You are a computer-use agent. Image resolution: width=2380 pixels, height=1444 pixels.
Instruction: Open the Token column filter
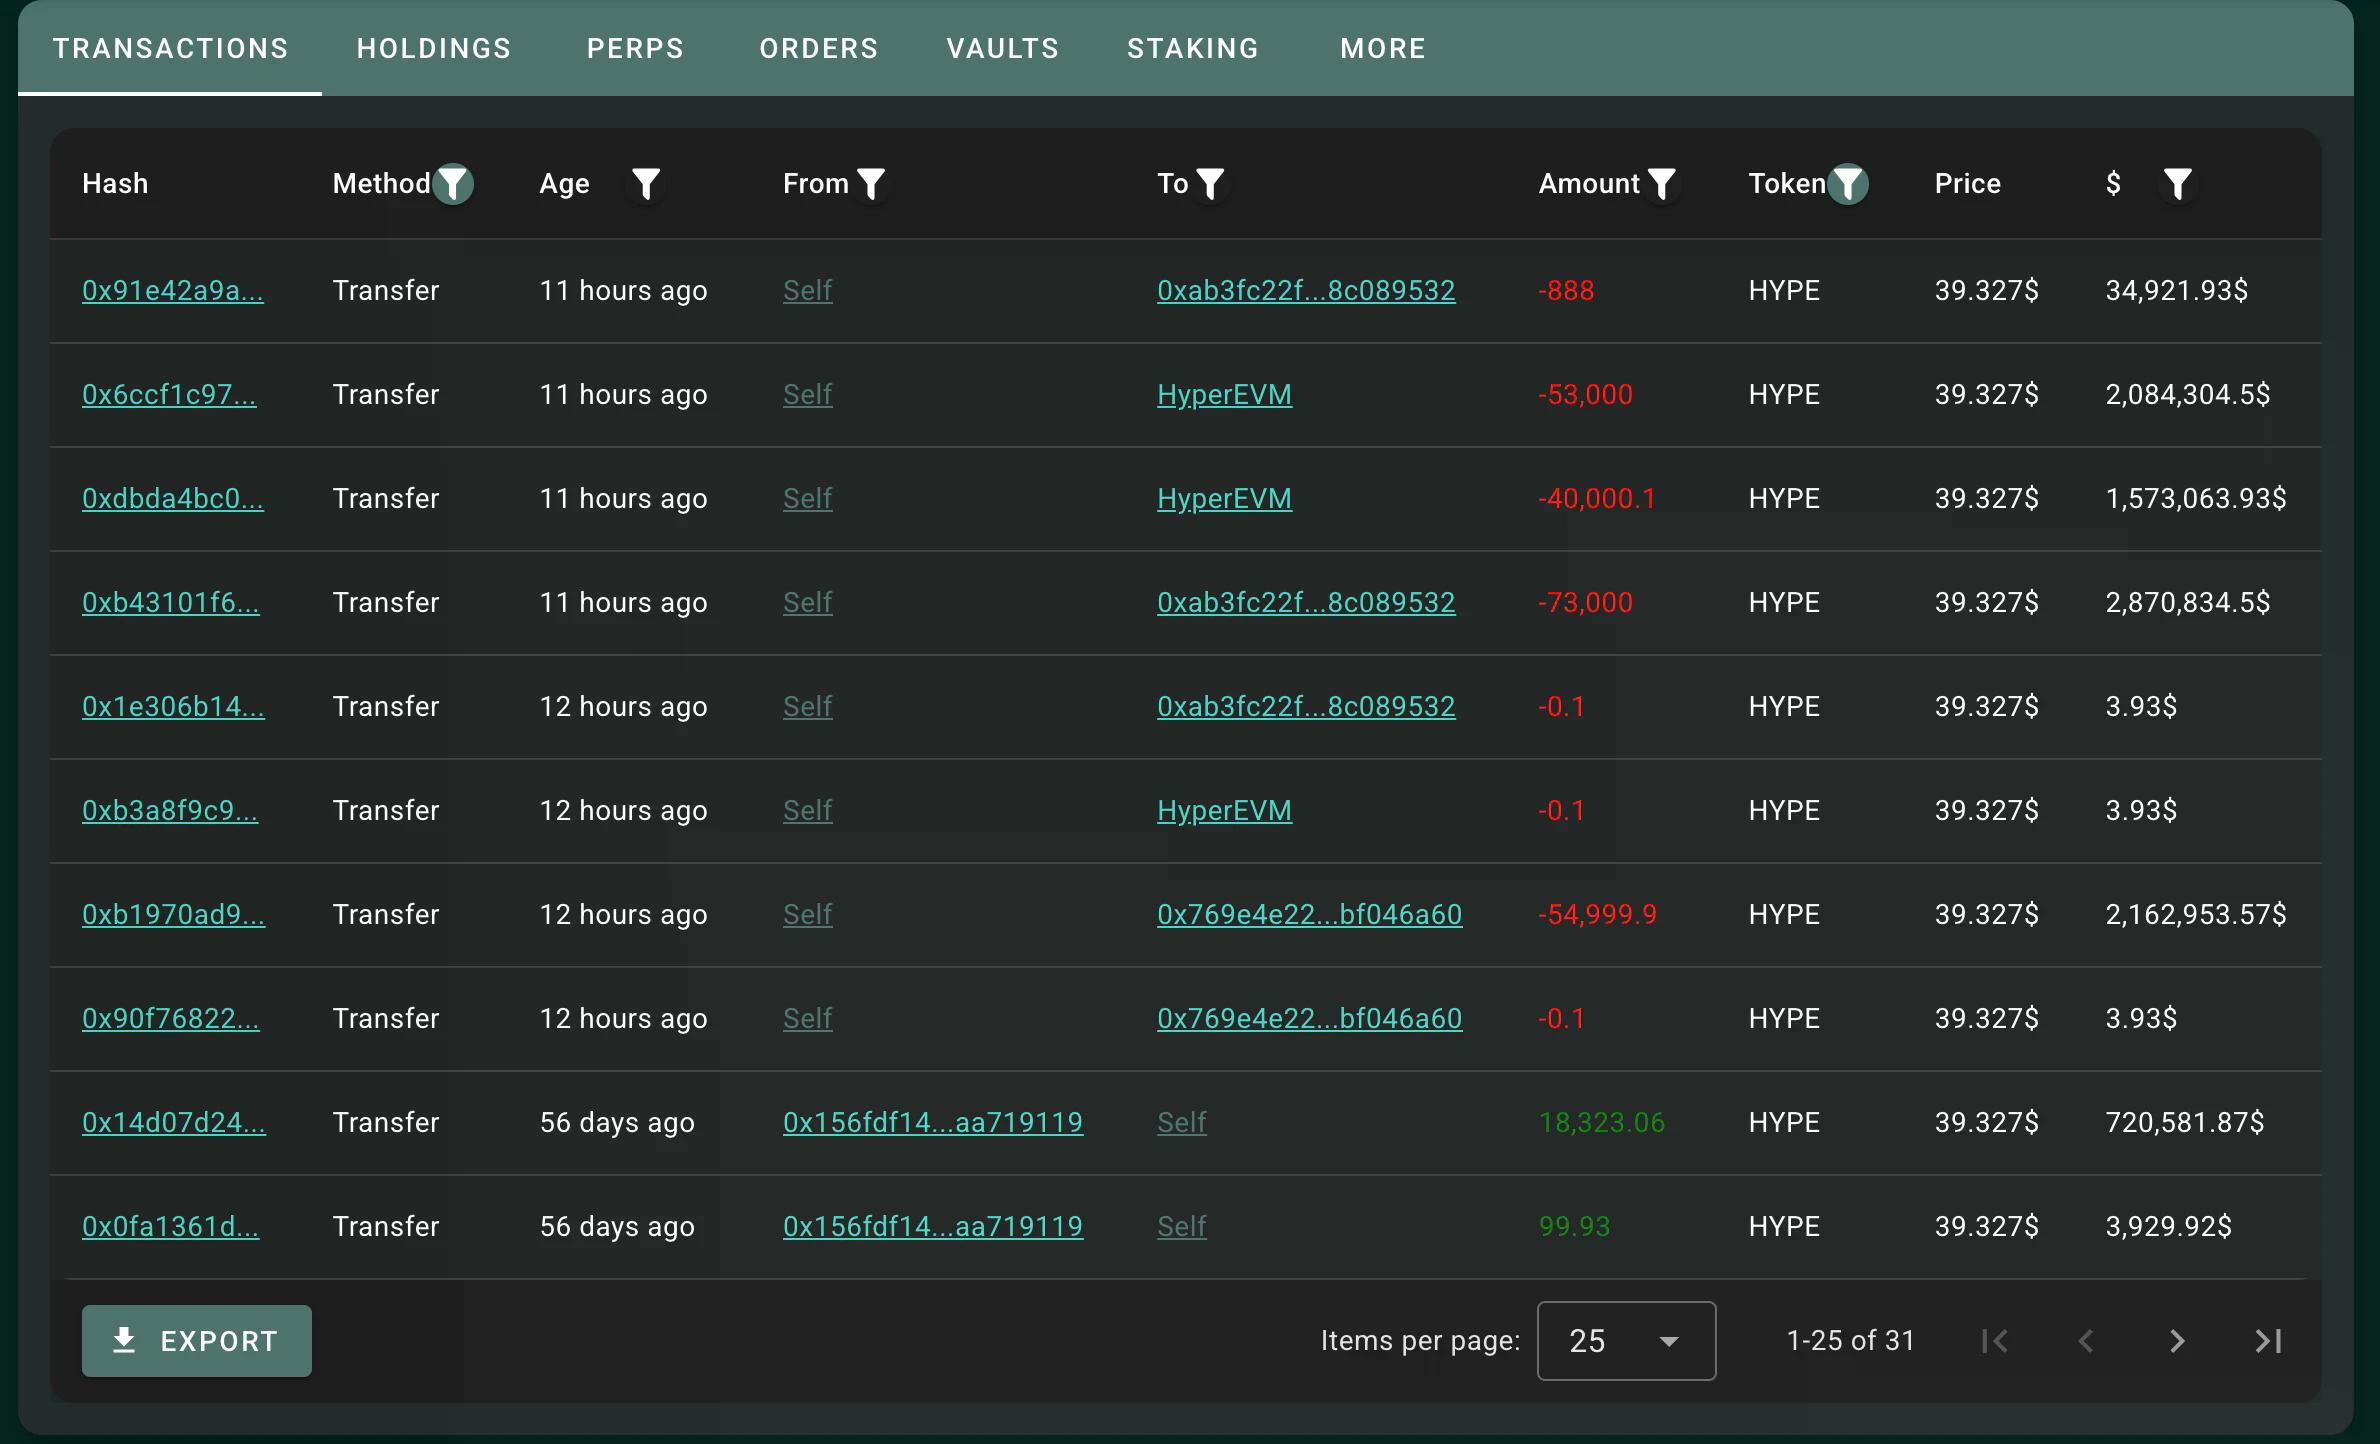pyautogui.click(x=1848, y=184)
